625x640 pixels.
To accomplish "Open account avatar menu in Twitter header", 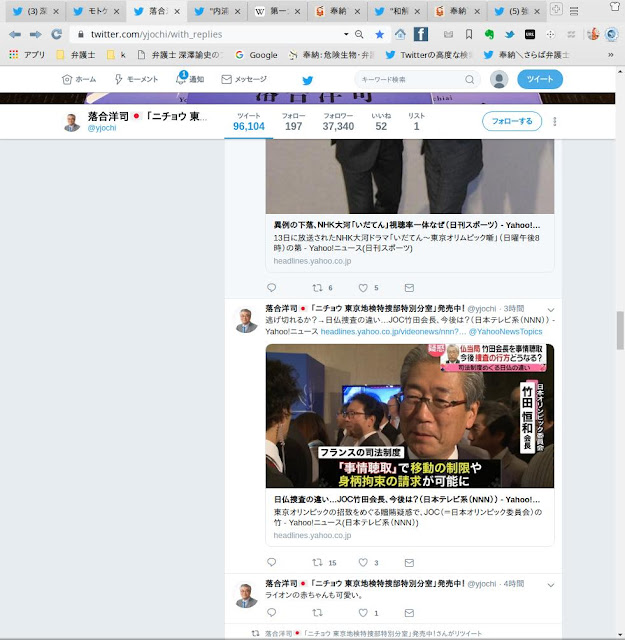I will [499, 80].
